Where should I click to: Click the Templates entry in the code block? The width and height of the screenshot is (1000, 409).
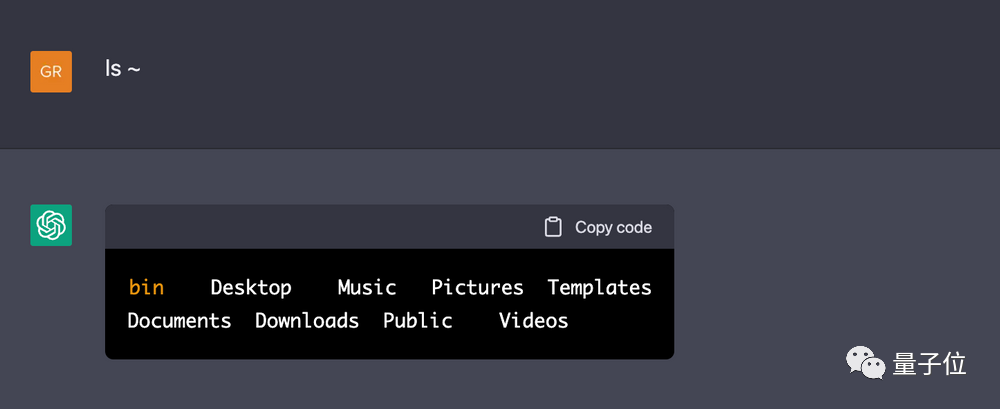click(x=599, y=288)
